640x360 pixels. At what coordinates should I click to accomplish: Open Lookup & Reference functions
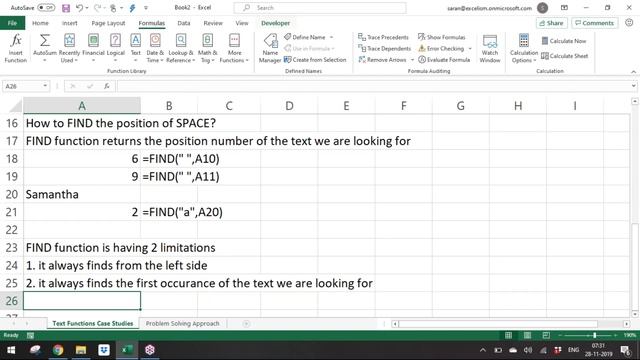181,48
